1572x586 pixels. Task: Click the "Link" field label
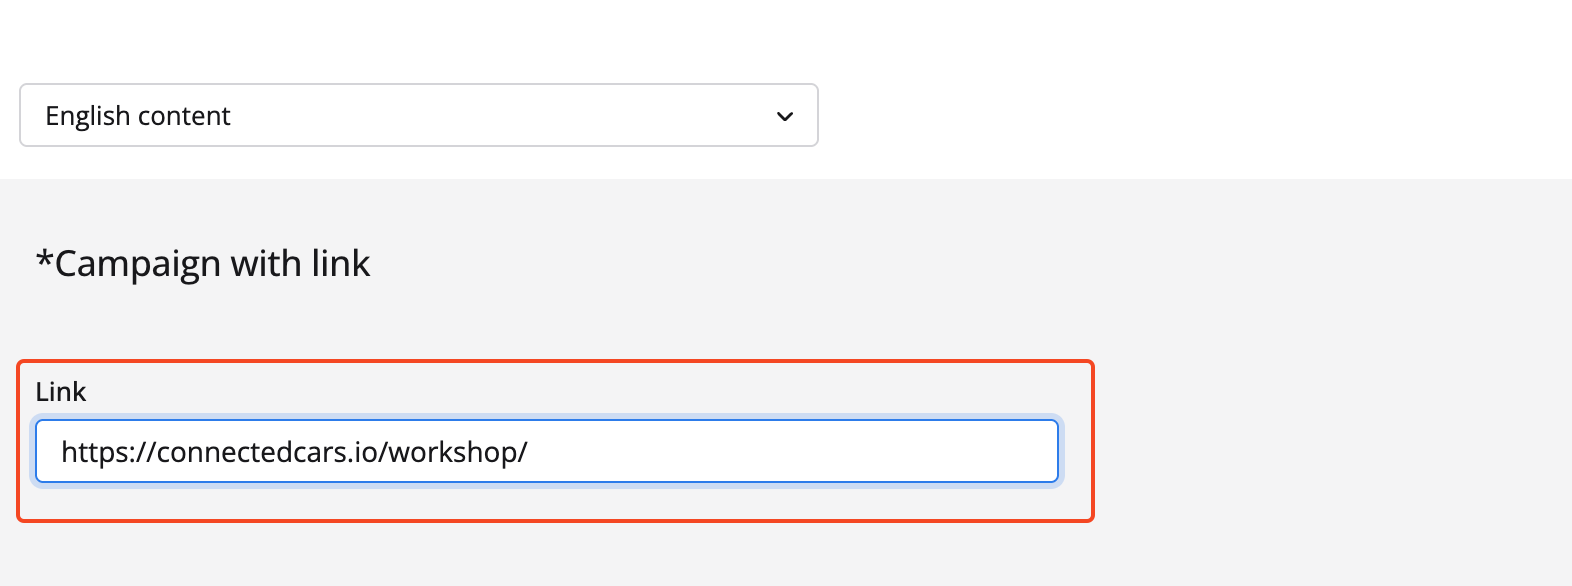pos(61,392)
